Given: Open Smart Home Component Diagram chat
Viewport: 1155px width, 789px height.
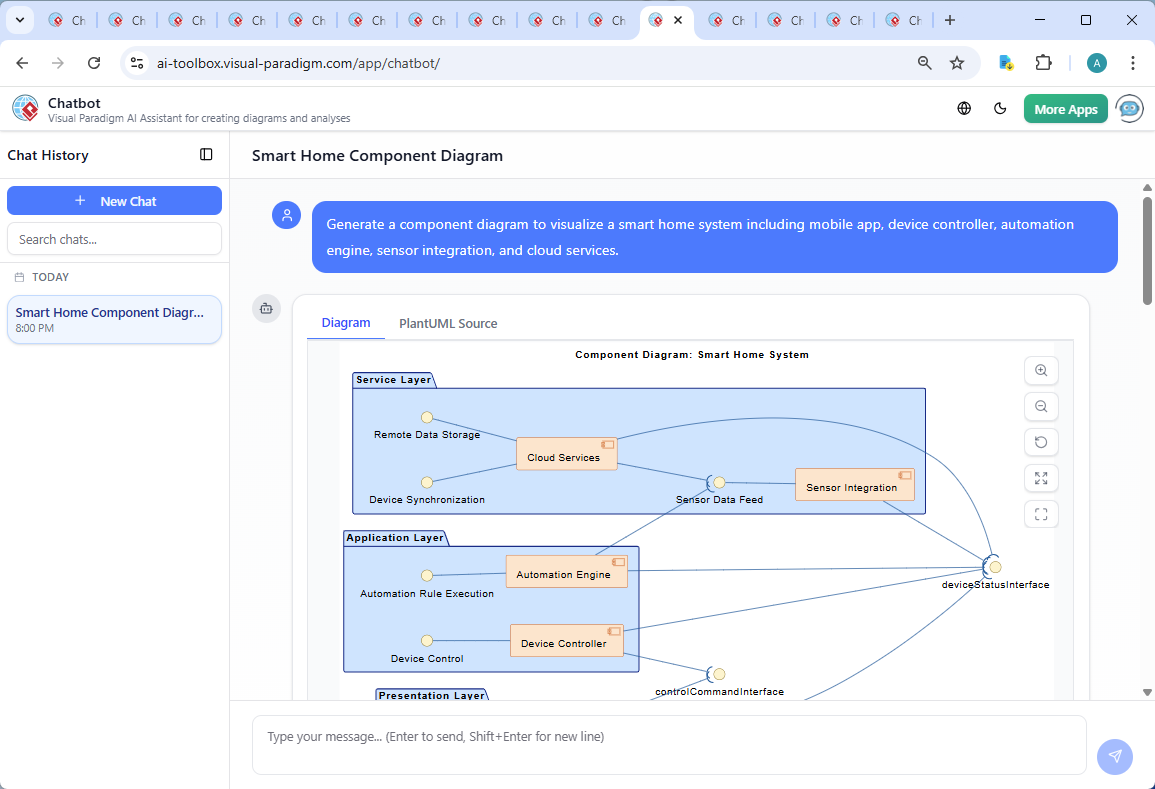Looking at the screenshot, I should coord(114,319).
